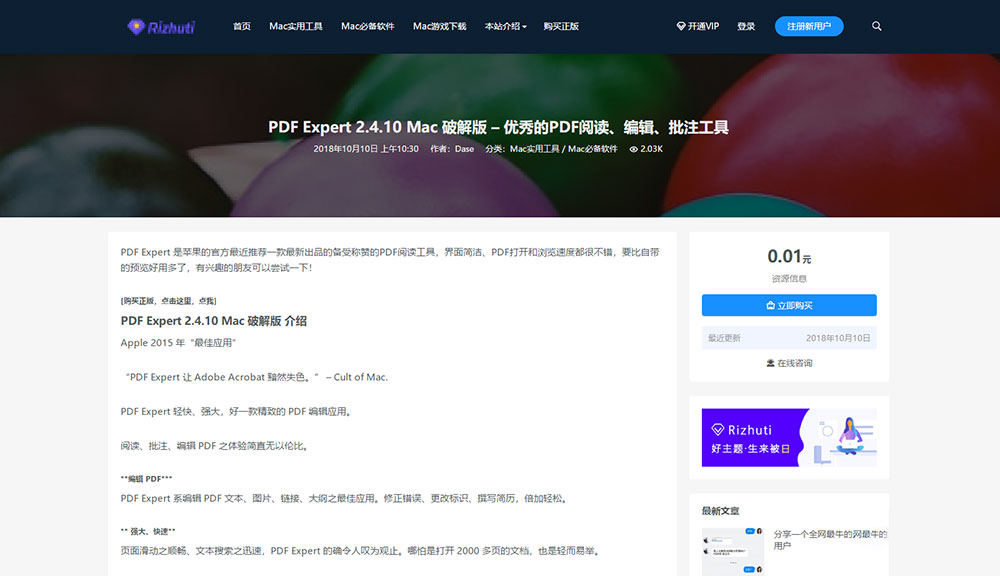The image size is (1000, 576).
Task: Open thumbnail of latest article 分享一个全网最牛
Action: (x=732, y=551)
